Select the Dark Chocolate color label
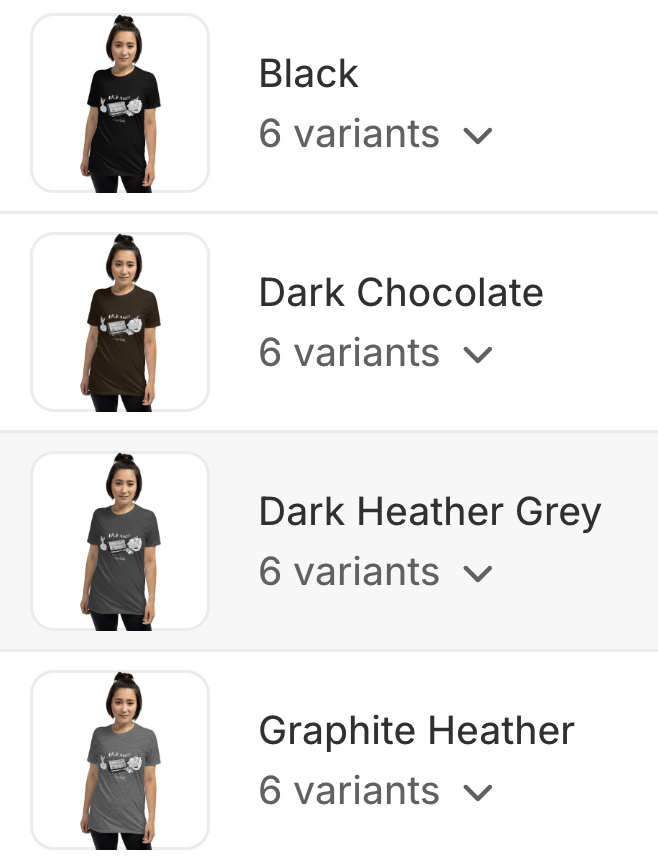 point(401,293)
